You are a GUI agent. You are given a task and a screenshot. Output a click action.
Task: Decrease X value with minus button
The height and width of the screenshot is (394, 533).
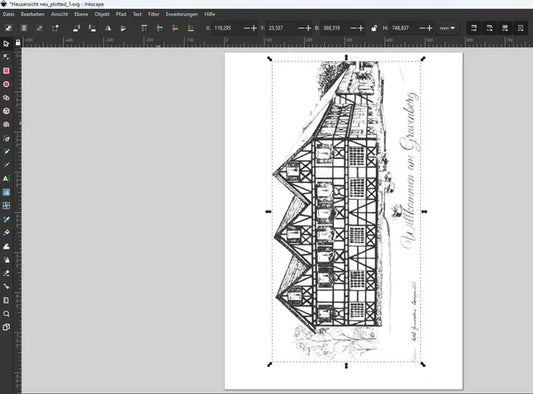click(x=247, y=28)
